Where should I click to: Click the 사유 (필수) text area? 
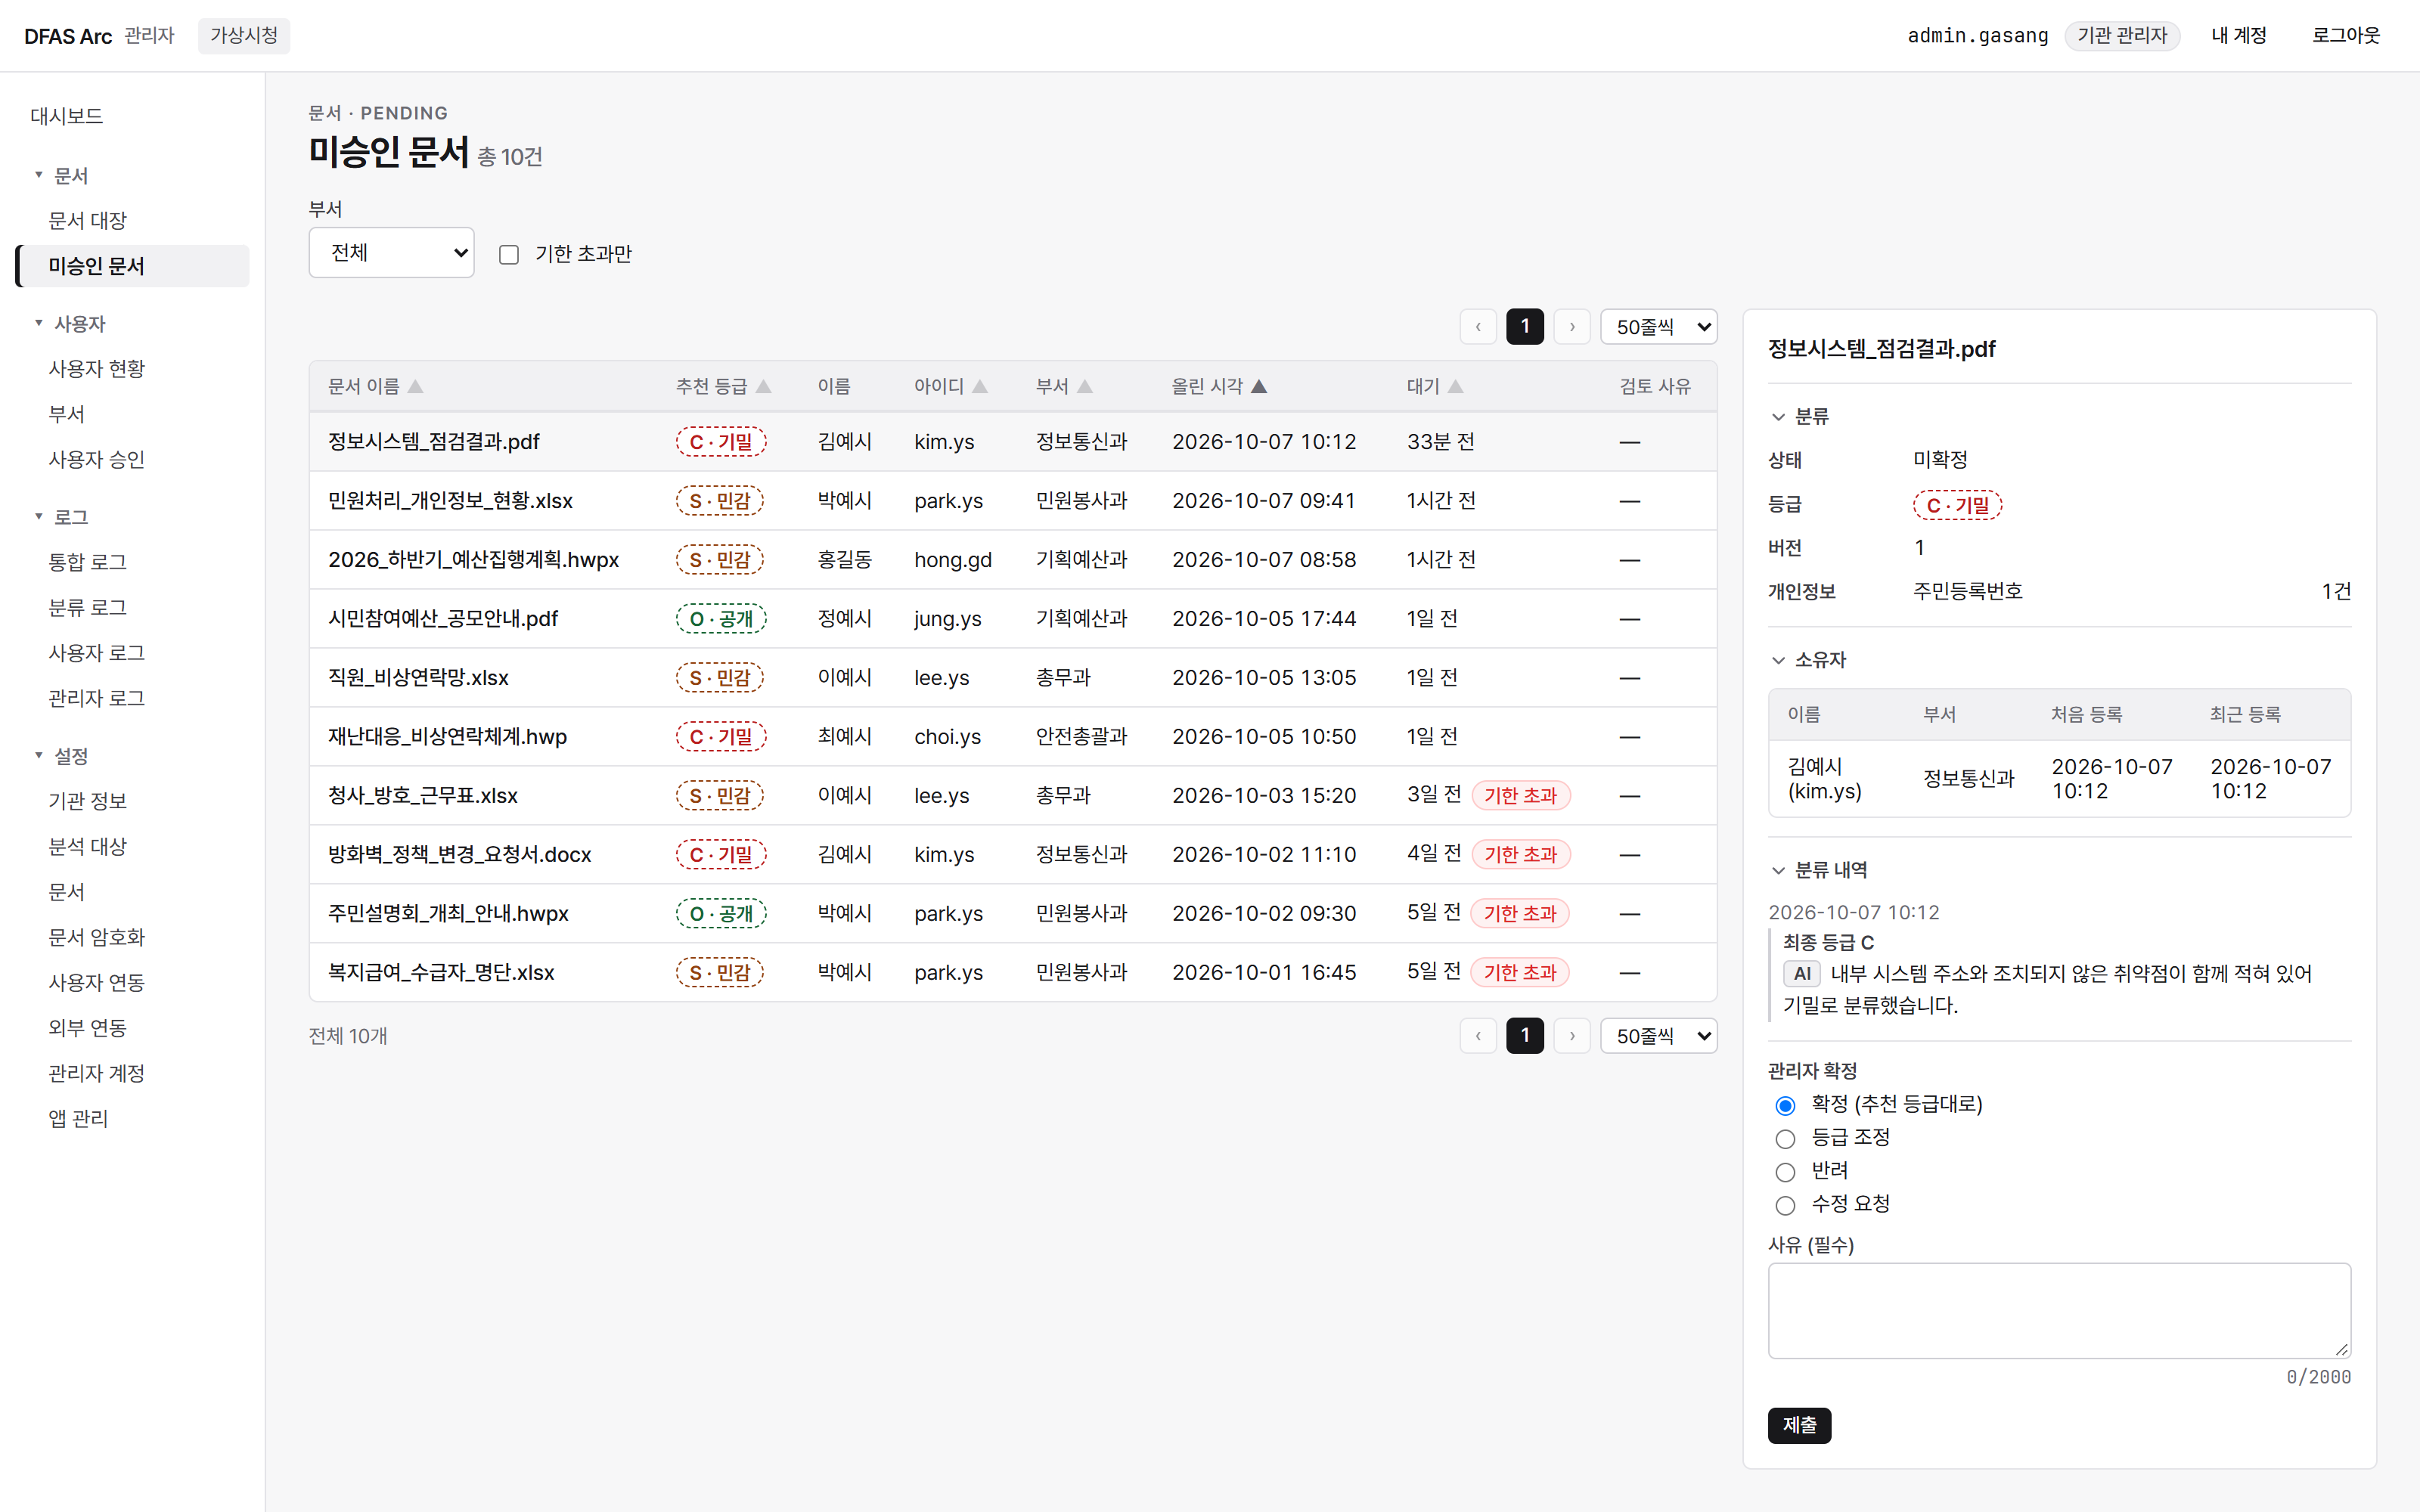point(2059,1310)
